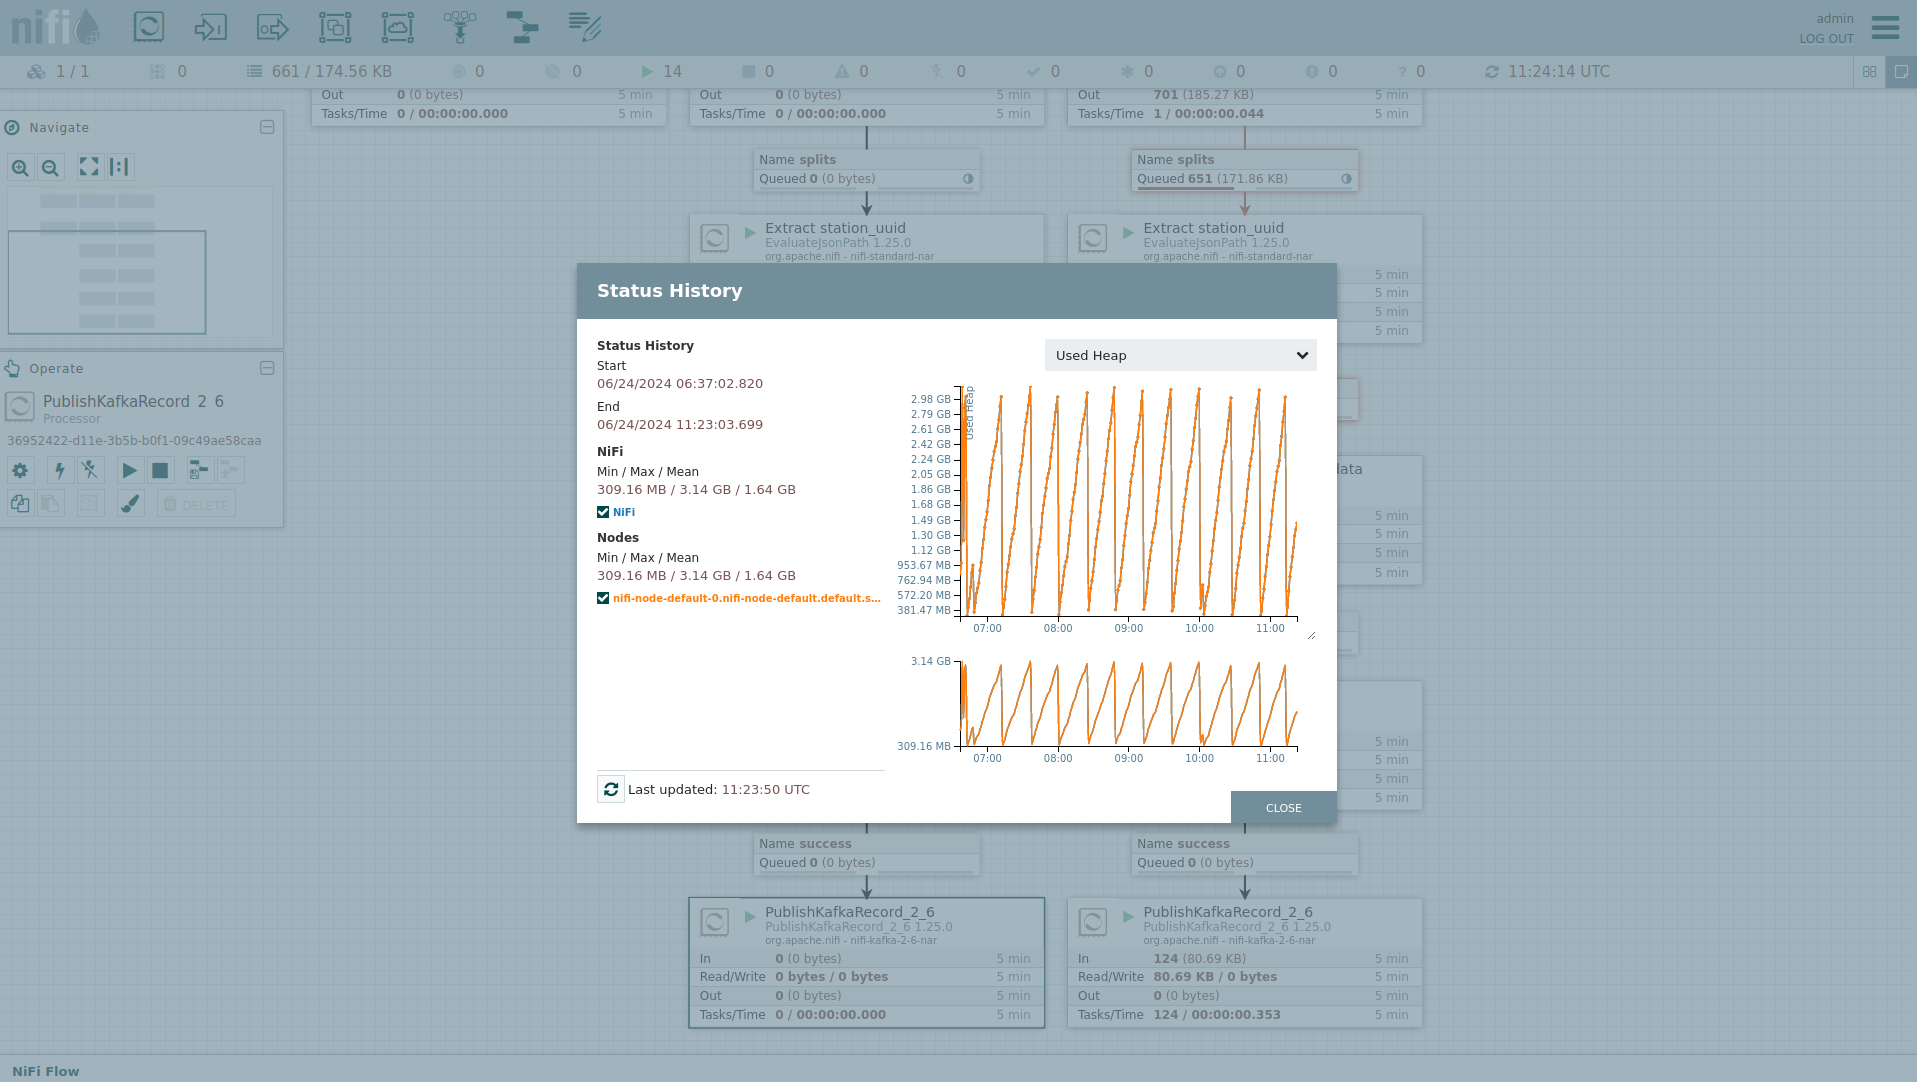
Task: Click the chart resize handle at the corner
Action: pos(1311,635)
